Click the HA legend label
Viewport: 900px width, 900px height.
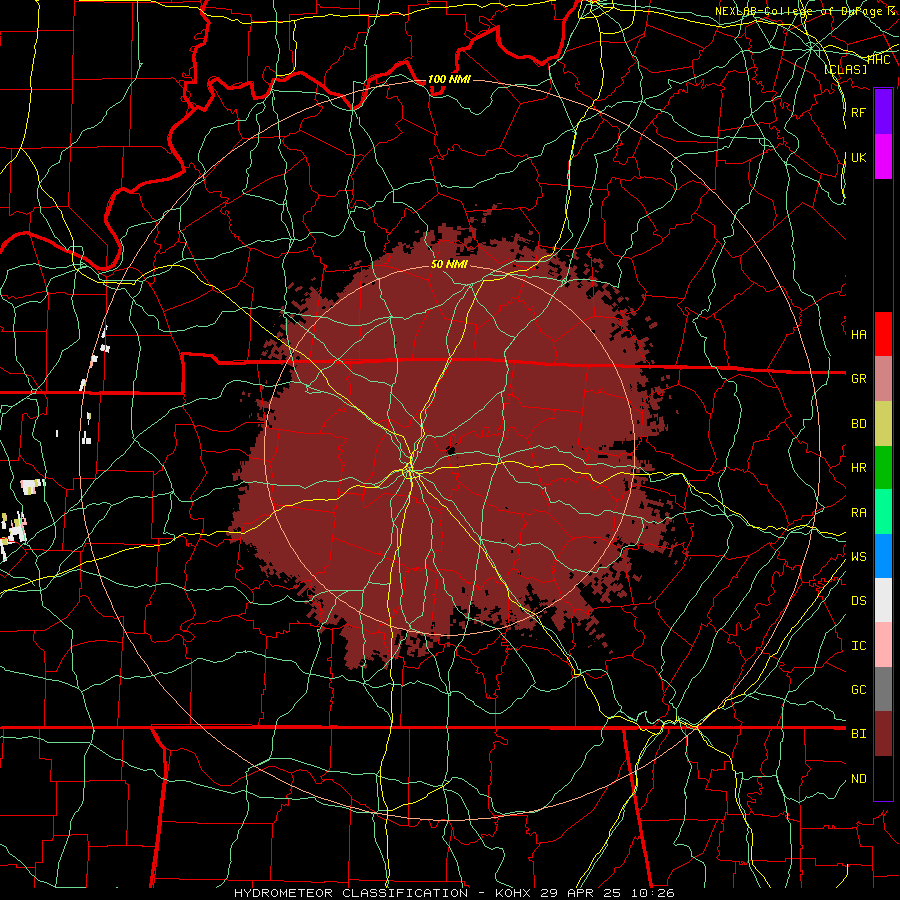pos(859,335)
